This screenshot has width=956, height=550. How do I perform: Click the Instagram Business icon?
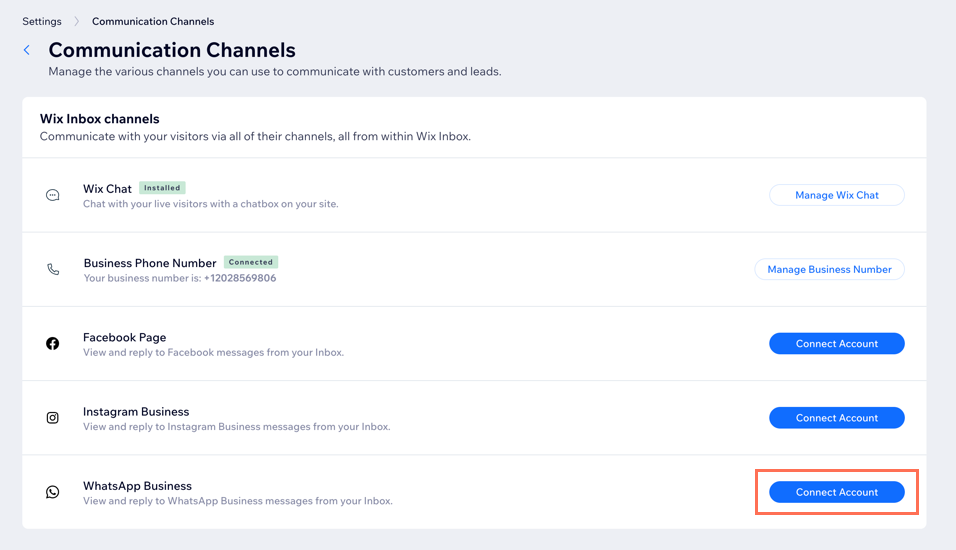[53, 418]
